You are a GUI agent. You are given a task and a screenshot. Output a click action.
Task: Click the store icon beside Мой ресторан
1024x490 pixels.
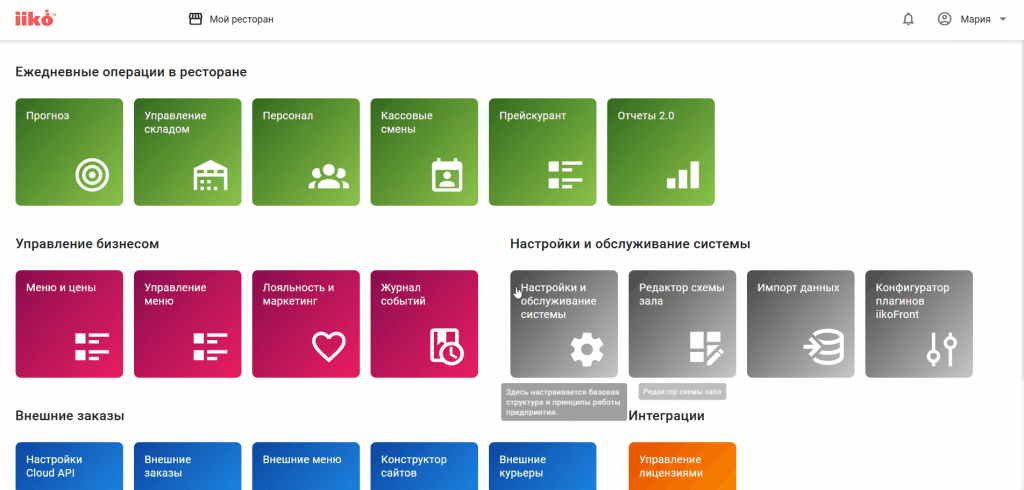tap(195, 19)
